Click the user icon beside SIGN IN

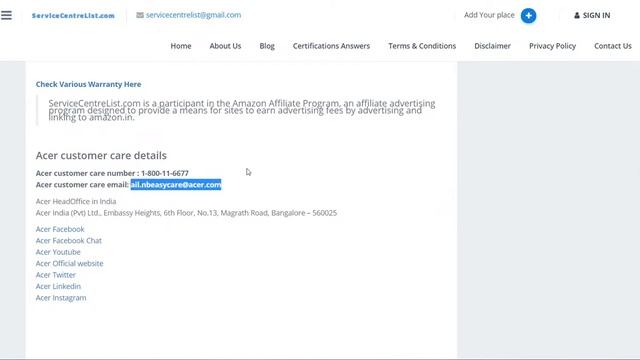click(x=577, y=16)
